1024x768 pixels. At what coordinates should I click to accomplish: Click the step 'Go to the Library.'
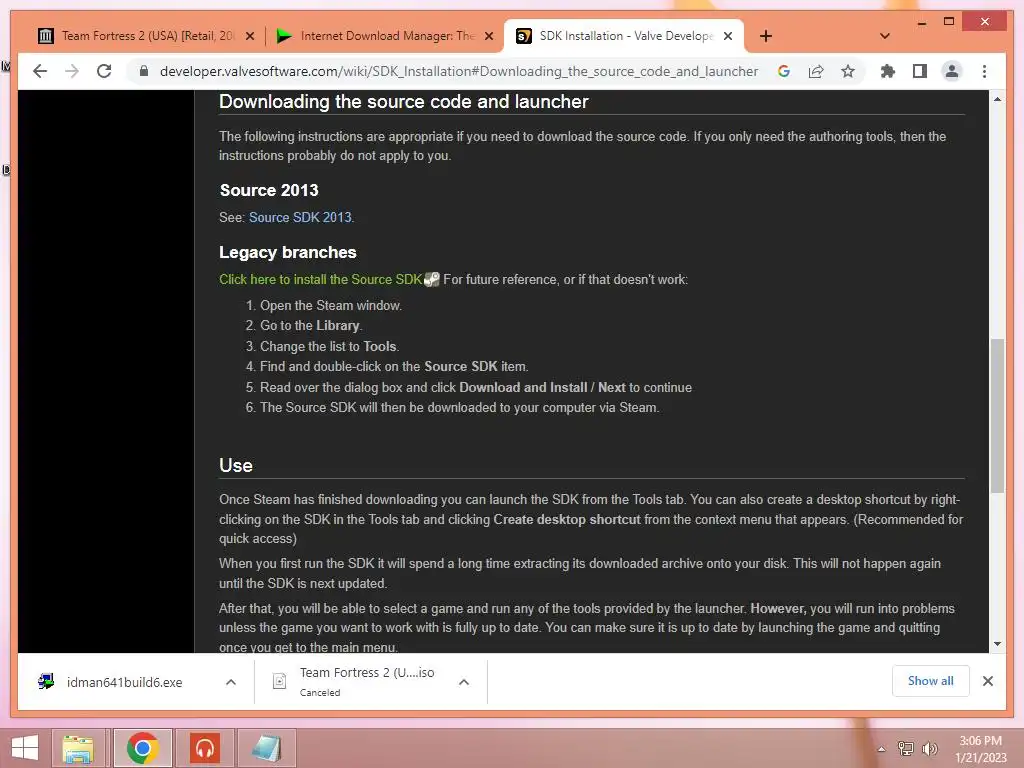[311, 326]
